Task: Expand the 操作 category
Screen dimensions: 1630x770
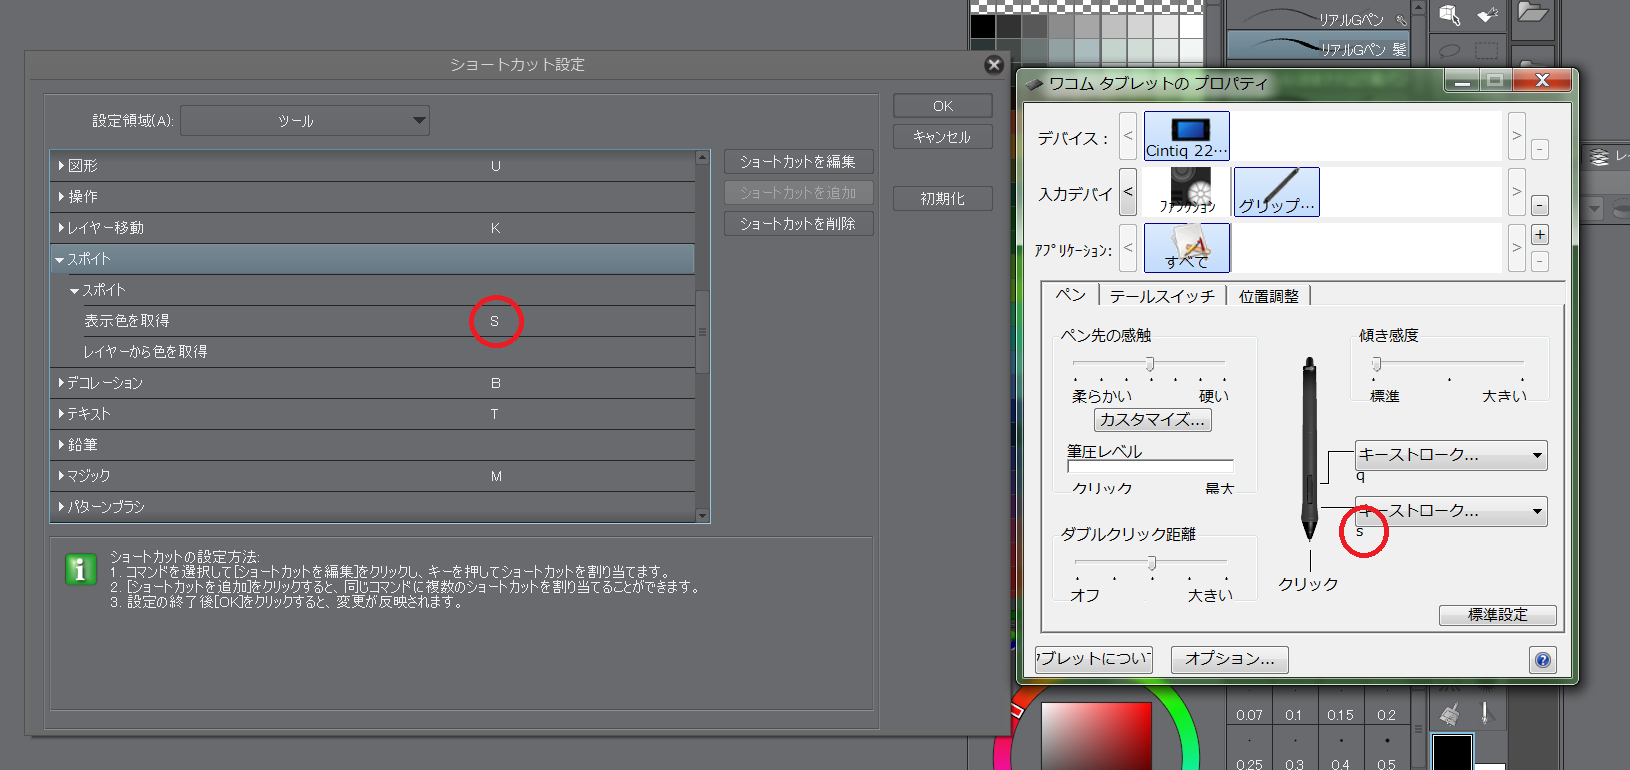Action: pos(61,197)
